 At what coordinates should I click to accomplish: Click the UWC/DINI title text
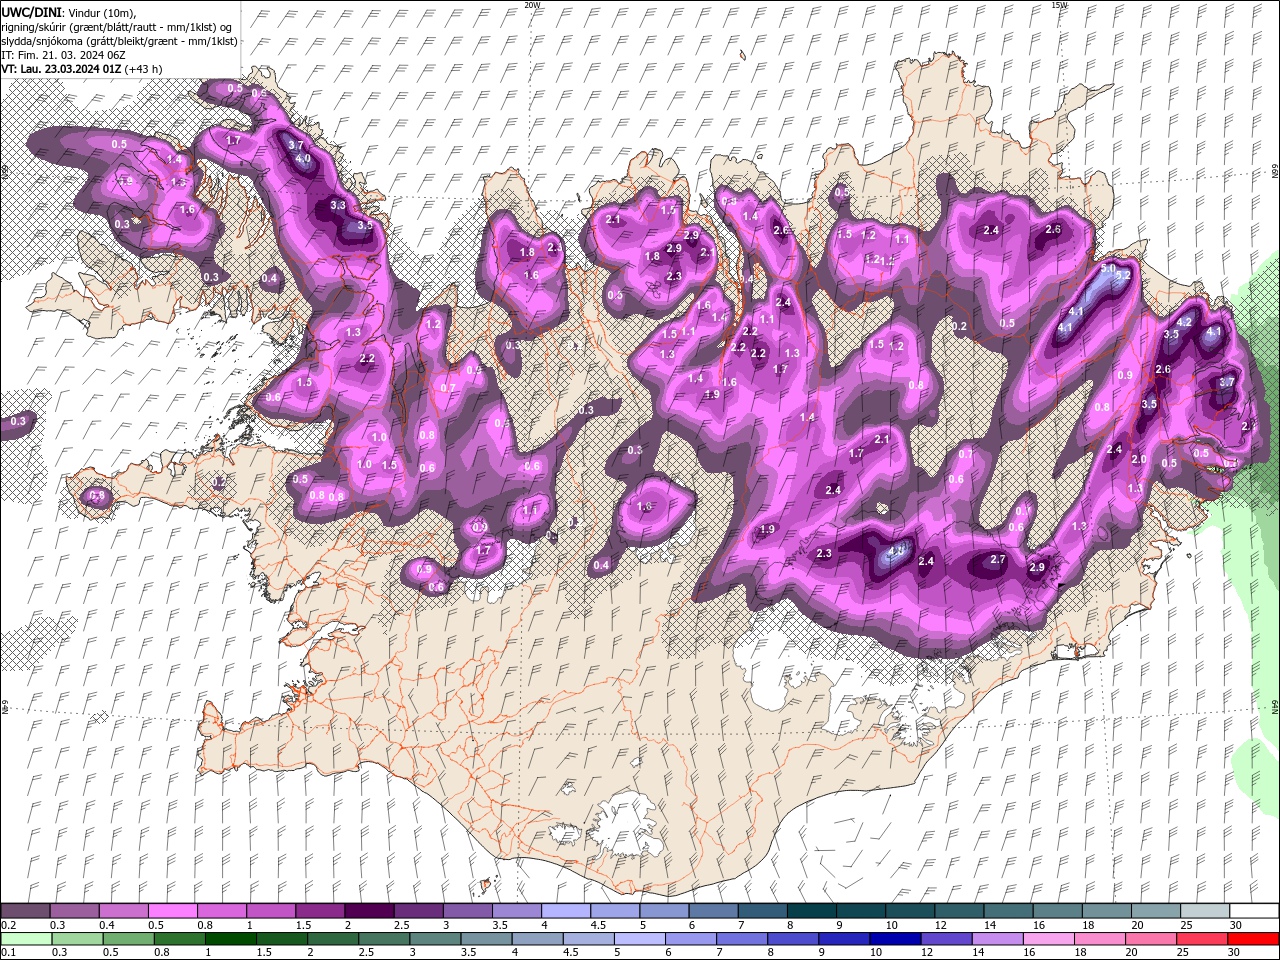click(x=32, y=11)
